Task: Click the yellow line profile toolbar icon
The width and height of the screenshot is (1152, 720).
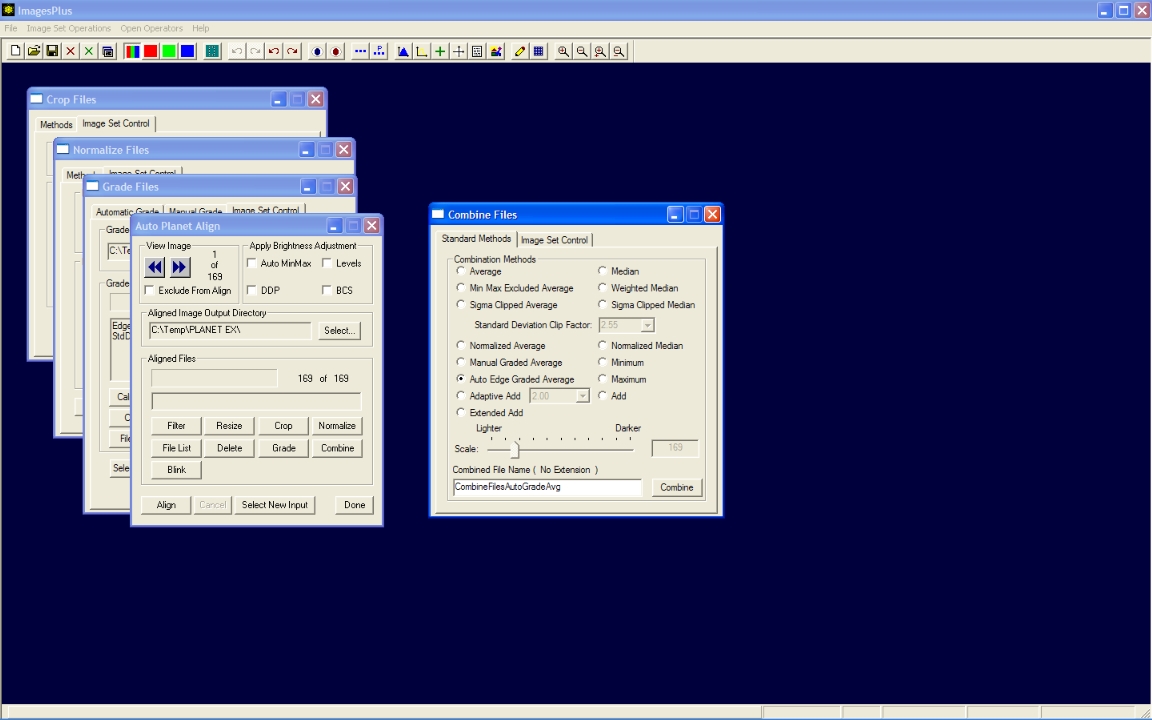Action: tap(422, 51)
